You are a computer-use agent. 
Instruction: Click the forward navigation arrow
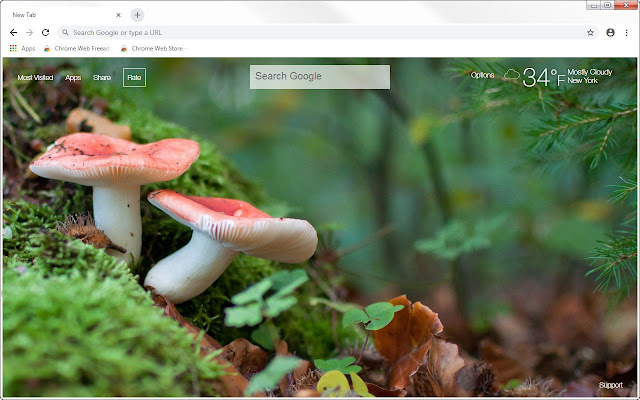coord(29,33)
